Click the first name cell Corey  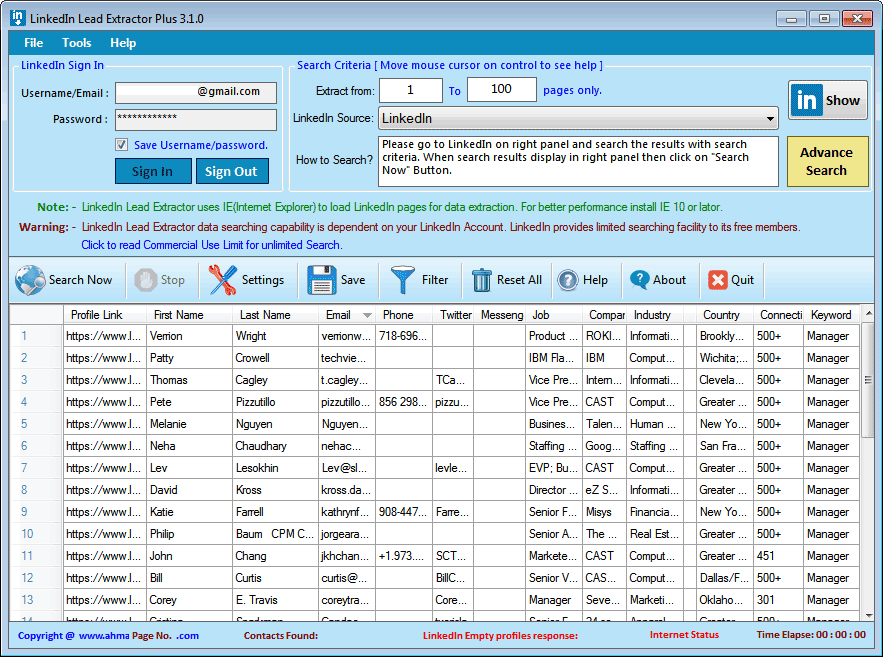189,600
